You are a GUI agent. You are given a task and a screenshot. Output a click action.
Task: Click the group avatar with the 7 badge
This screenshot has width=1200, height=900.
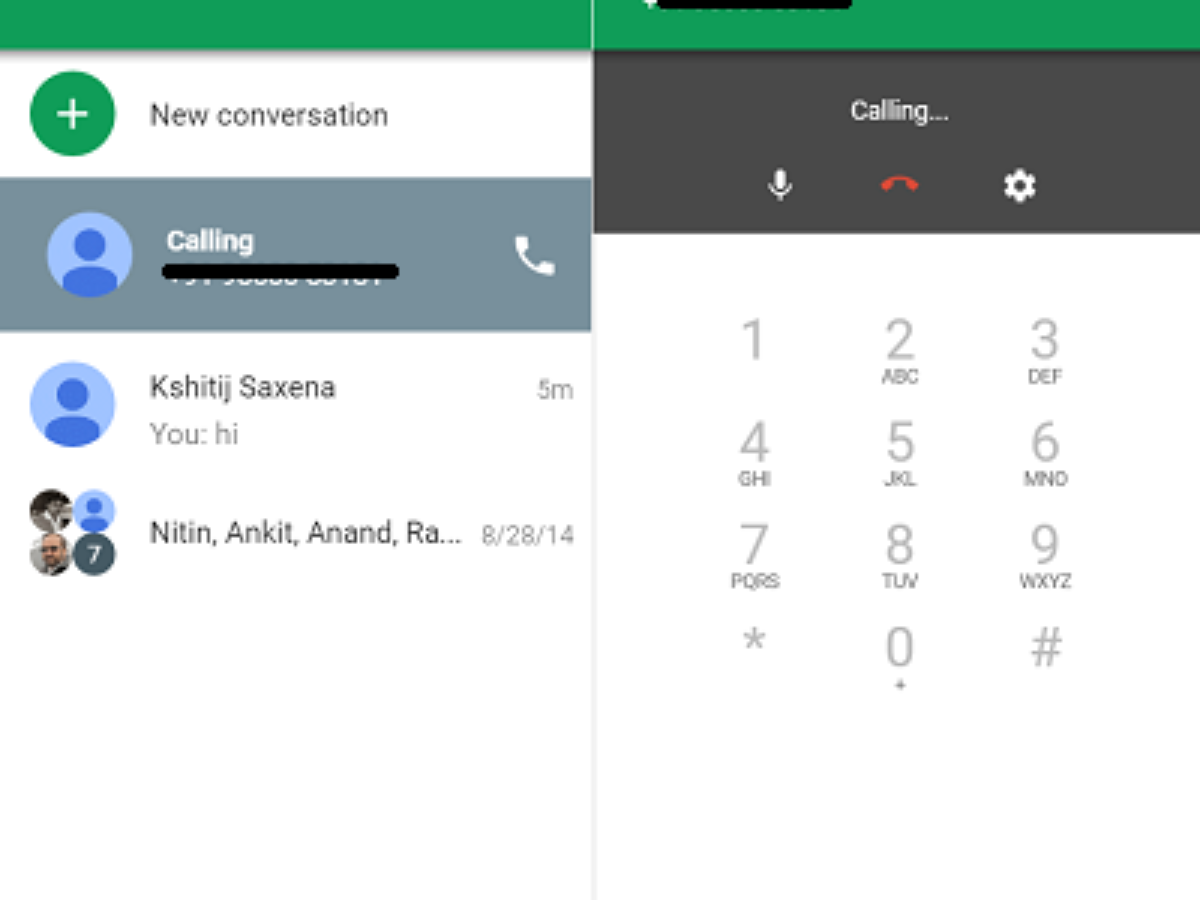pos(73,533)
